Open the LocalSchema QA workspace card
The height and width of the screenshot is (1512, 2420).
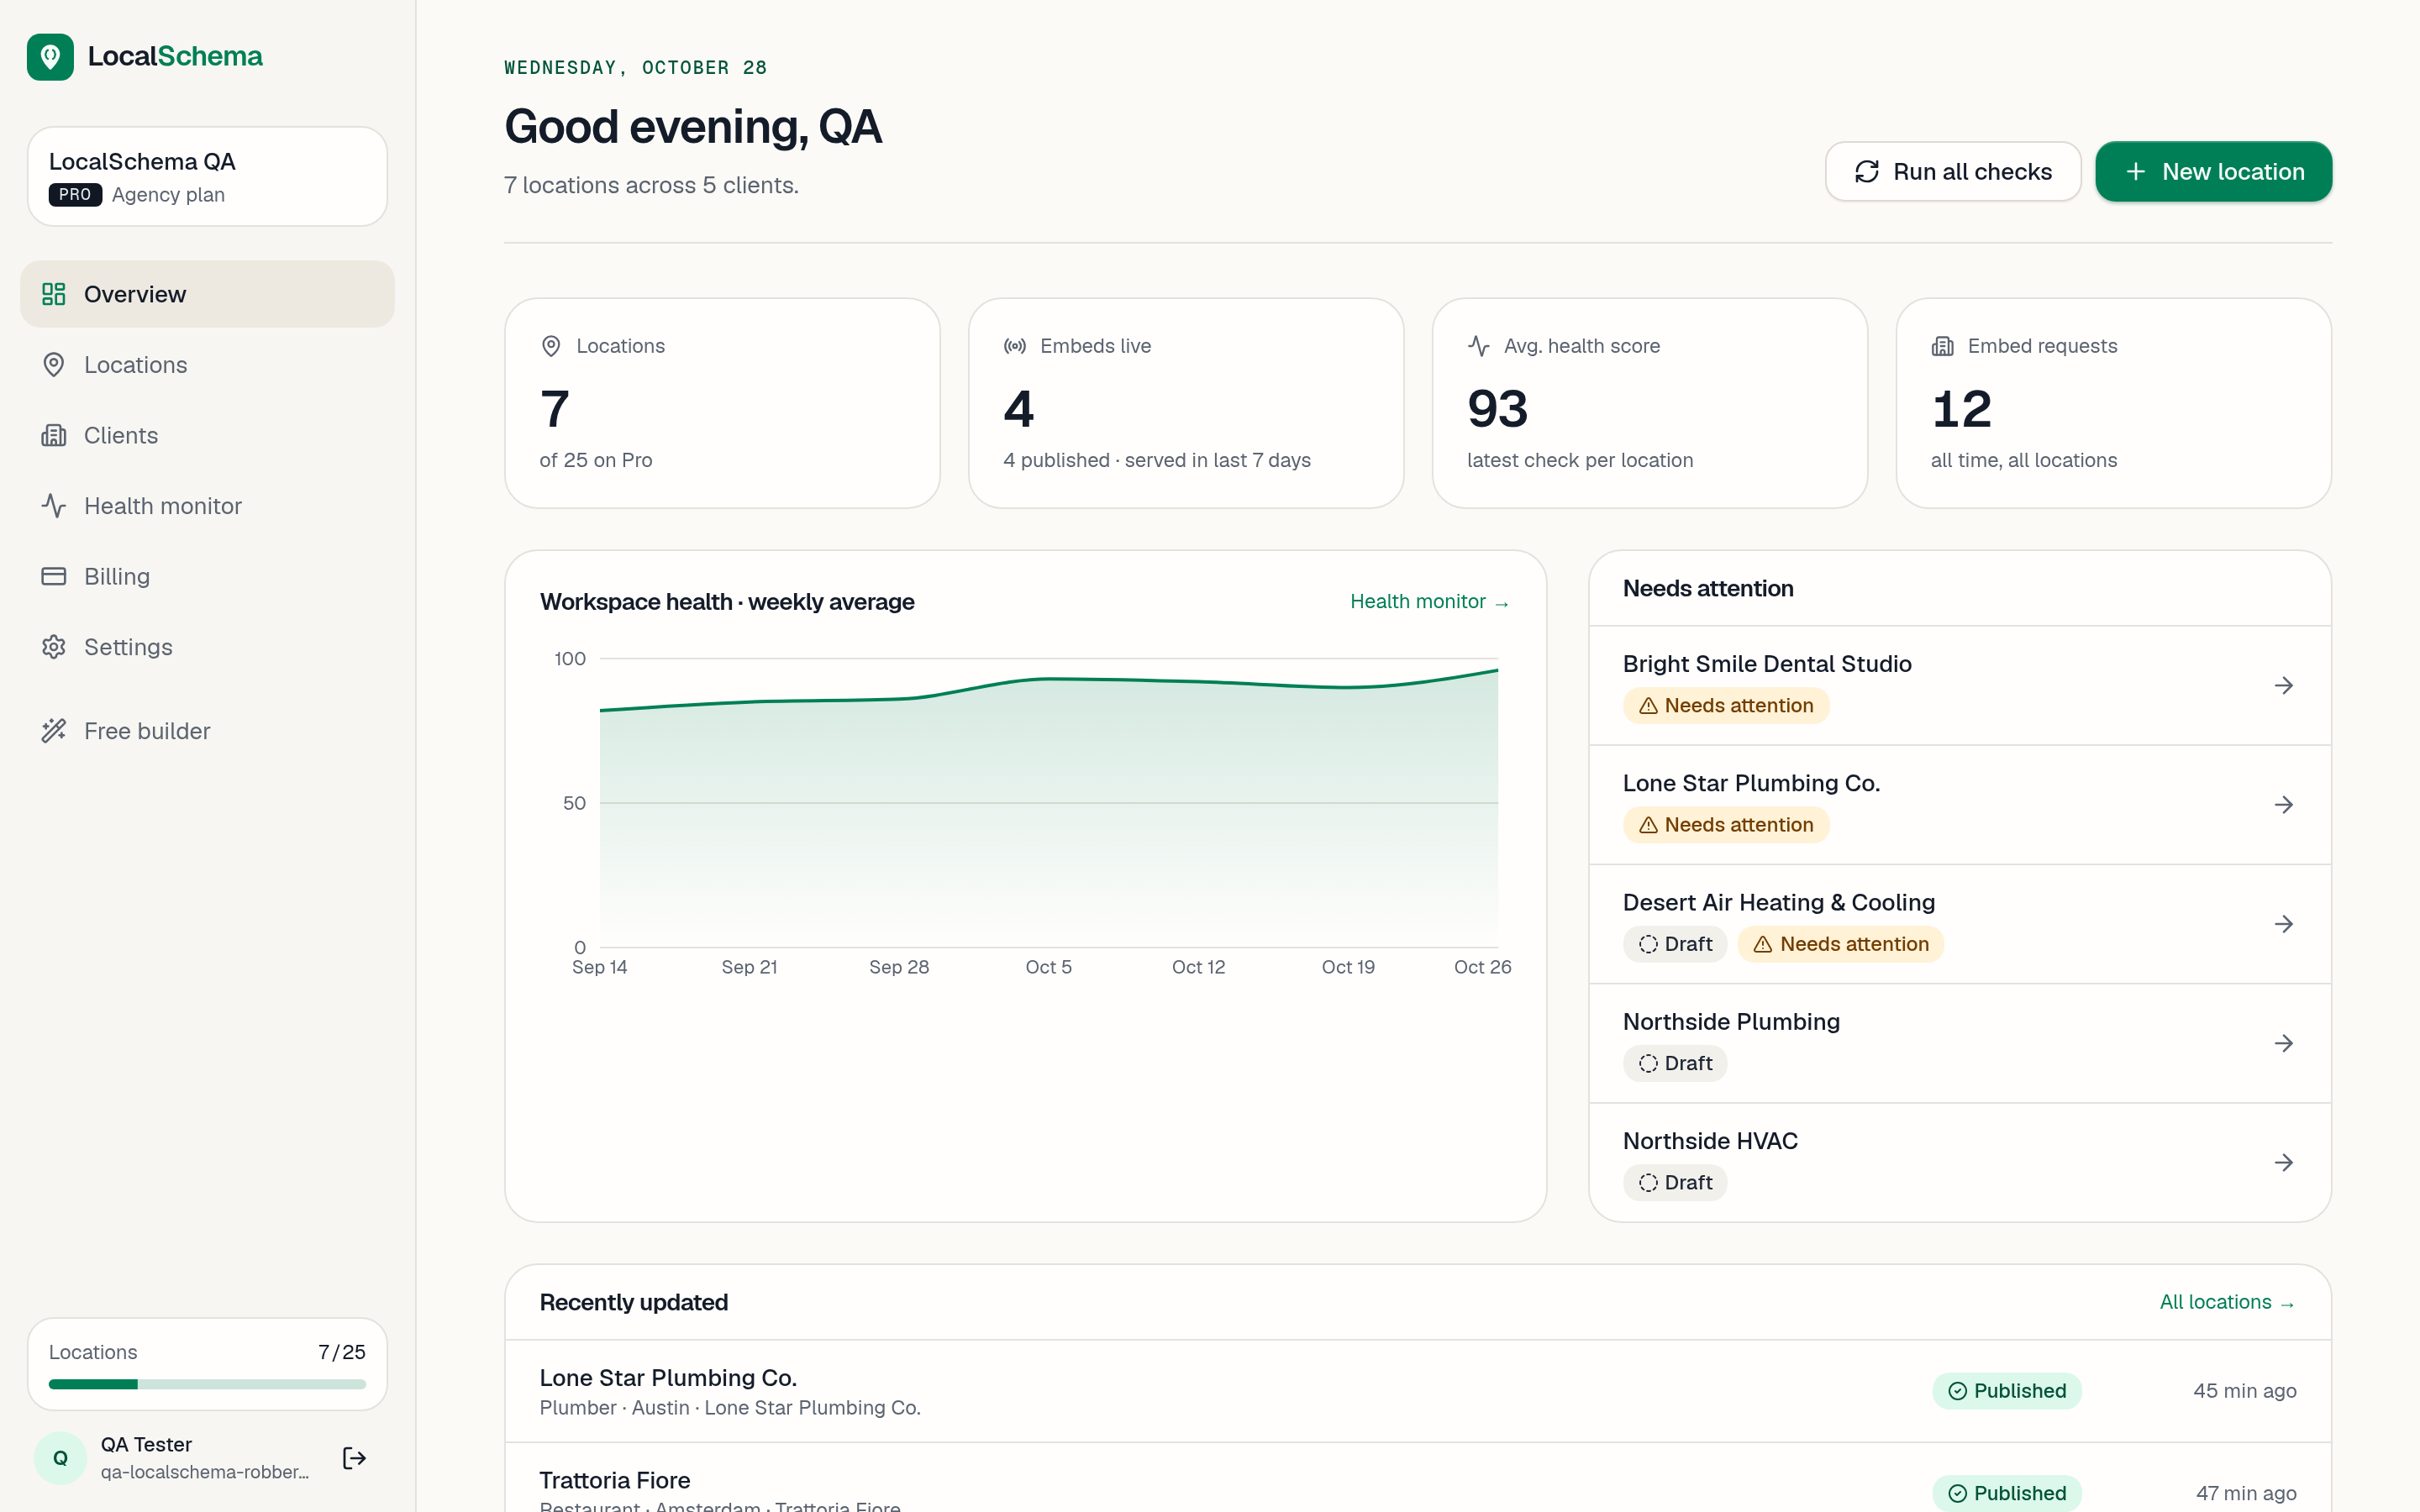coord(207,176)
